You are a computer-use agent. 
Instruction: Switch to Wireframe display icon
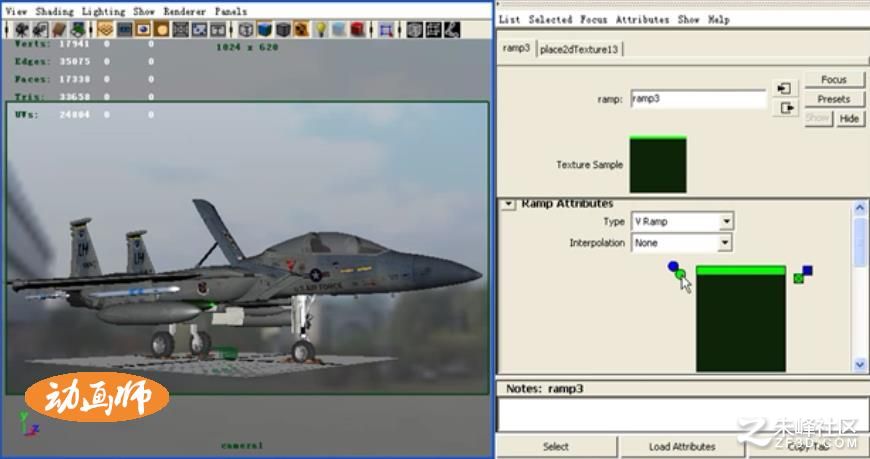point(246,30)
